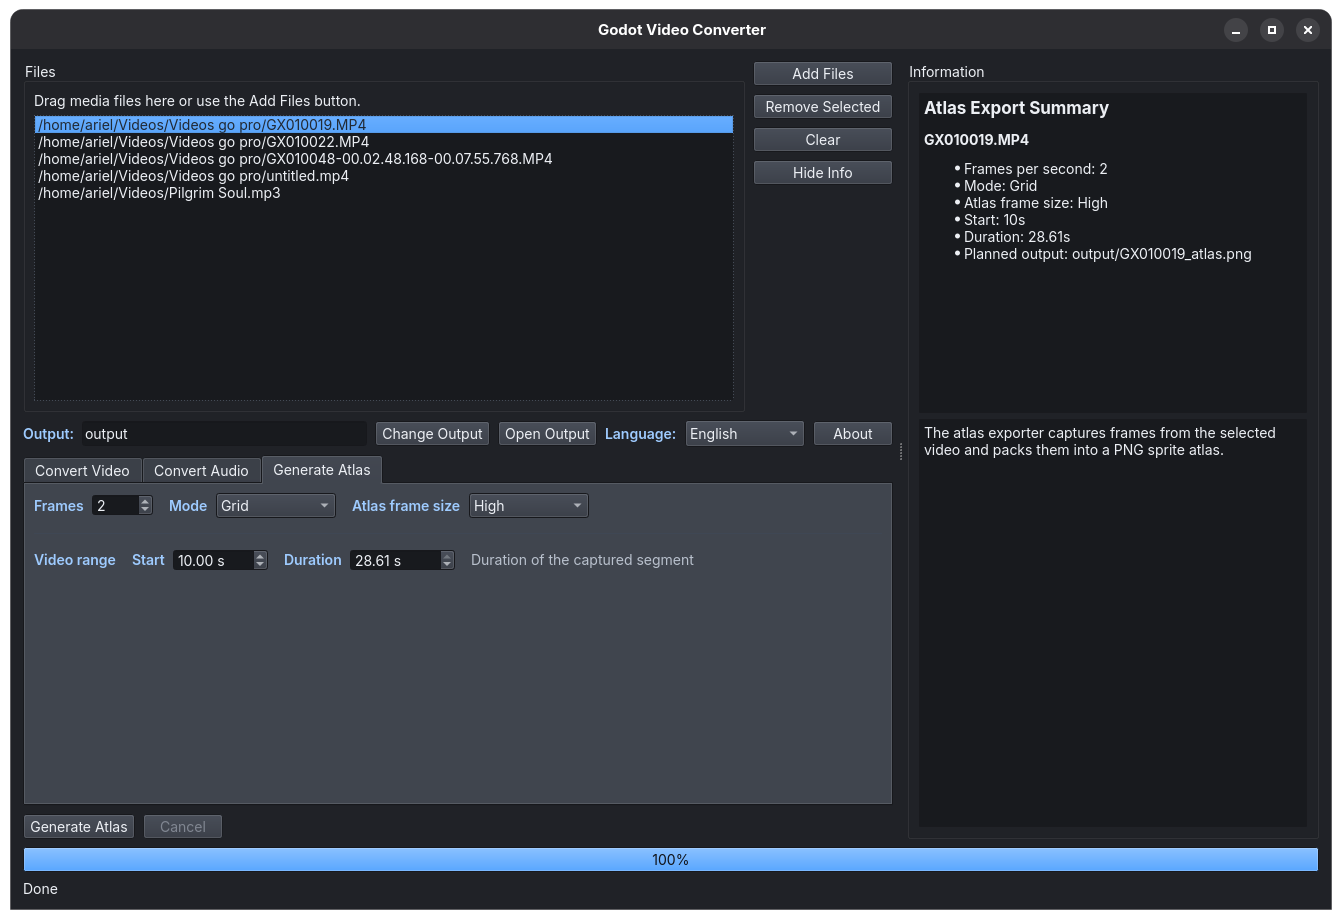The height and width of the screenshot is (920, 1342).
Task: Select untitled.mp4 in the file list
Action: pos(384,176)
